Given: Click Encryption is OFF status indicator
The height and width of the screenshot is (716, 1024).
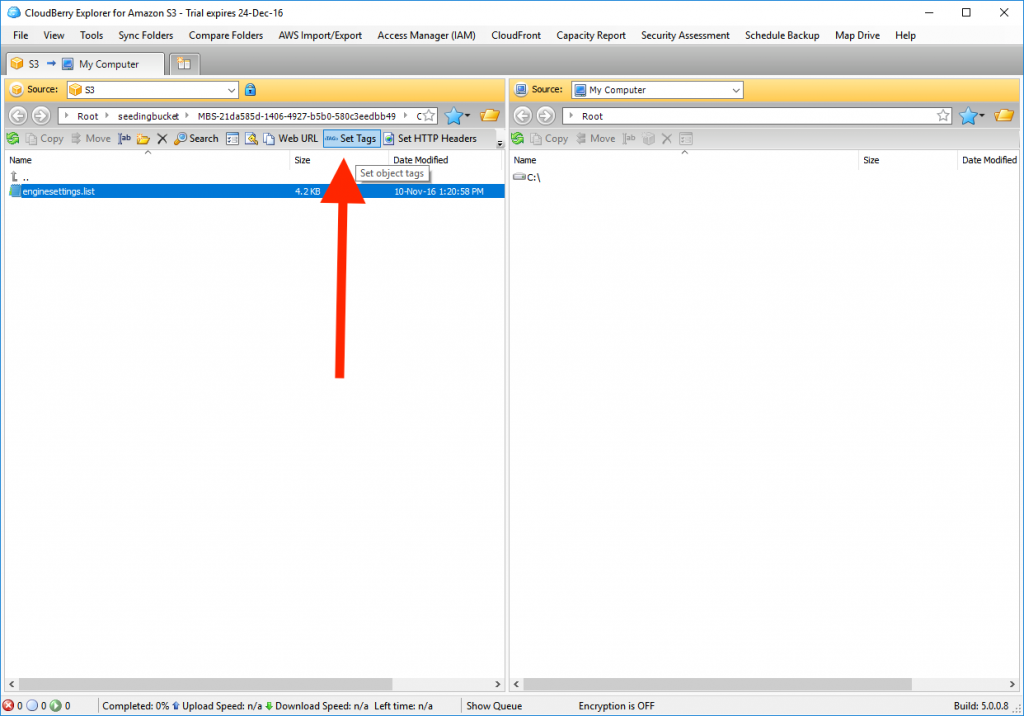Looking at the screenshot, I should [x=616, y=705].
